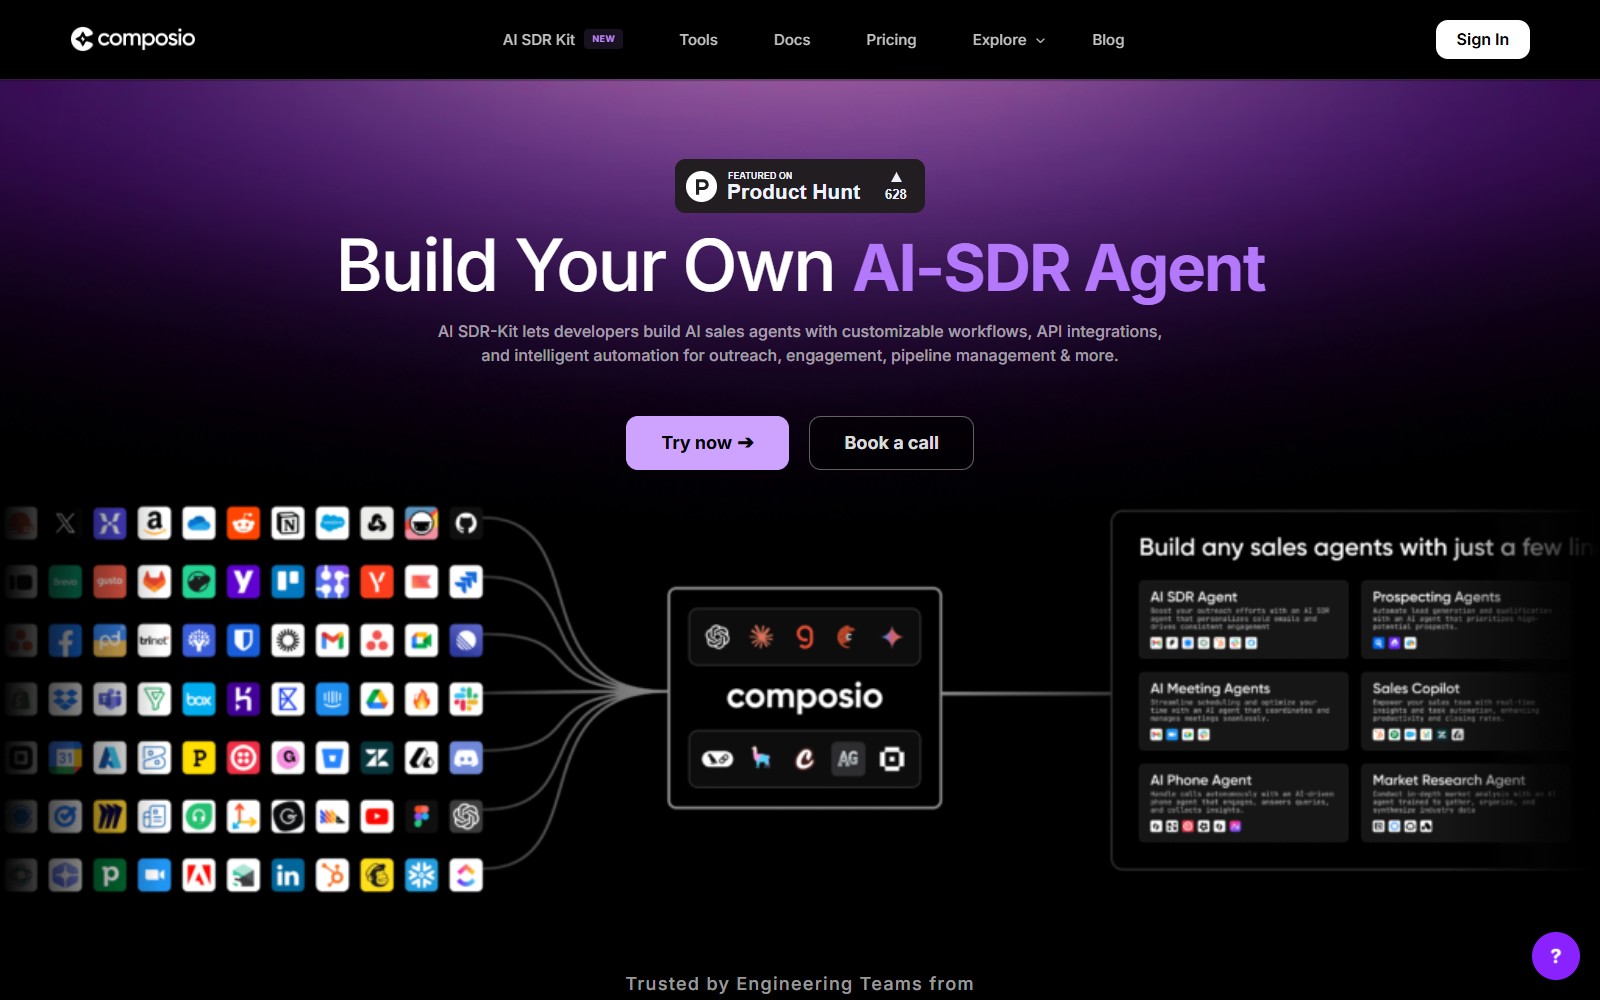
Task: Click the Zendesk integration icon
Action: (377, 758)
